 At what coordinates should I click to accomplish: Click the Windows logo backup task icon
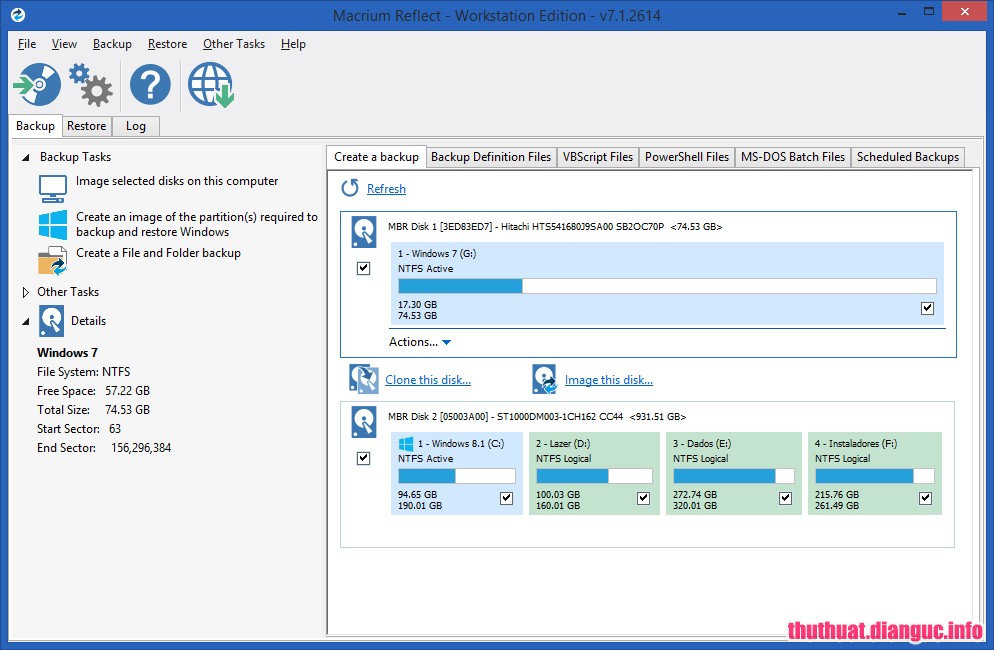coord(53,225)
